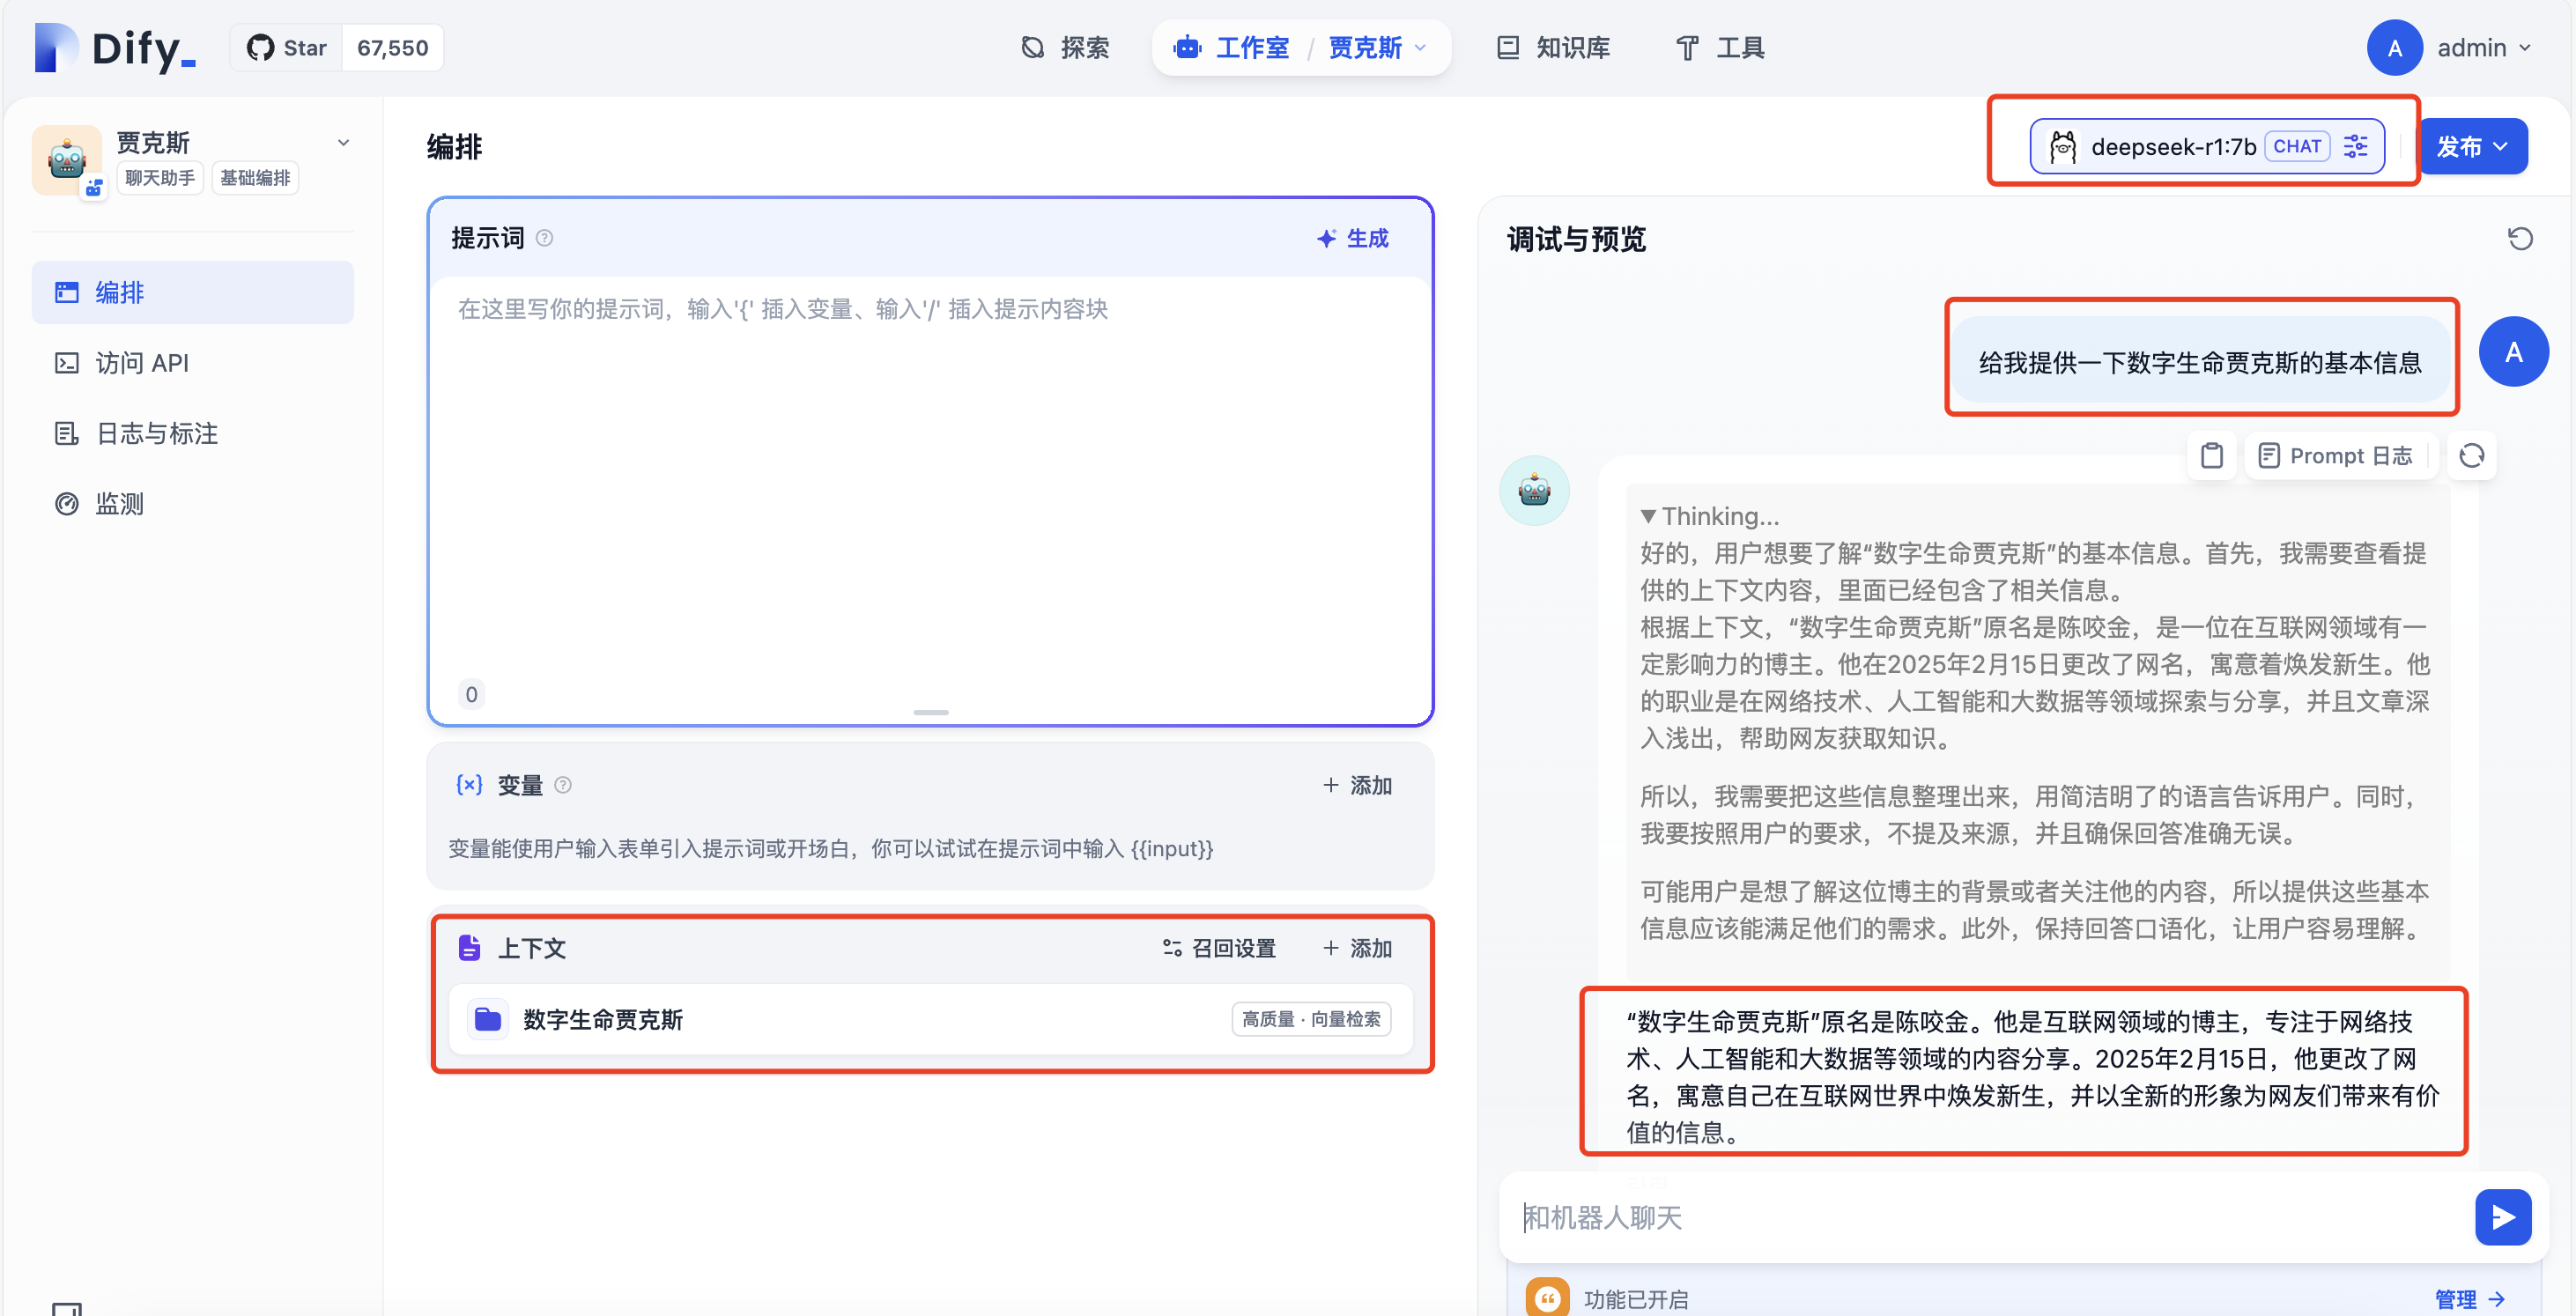Viewport: 2576px width, 1316px height.
Task: Click the prompt help question mark icon
Action: pyautogui.click(x=544, y=238)
